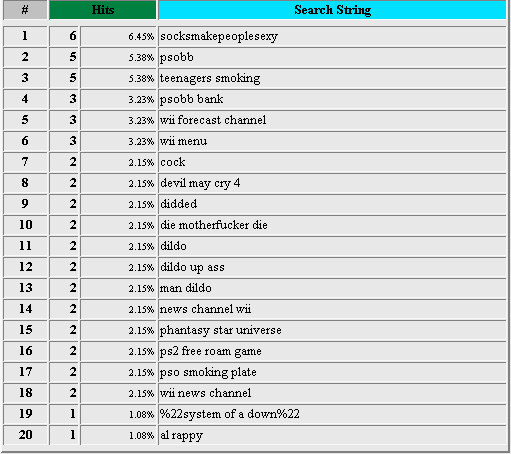Click the gray # column header
The width and height of the screenshot is (511, 454).
pos(25,10)
